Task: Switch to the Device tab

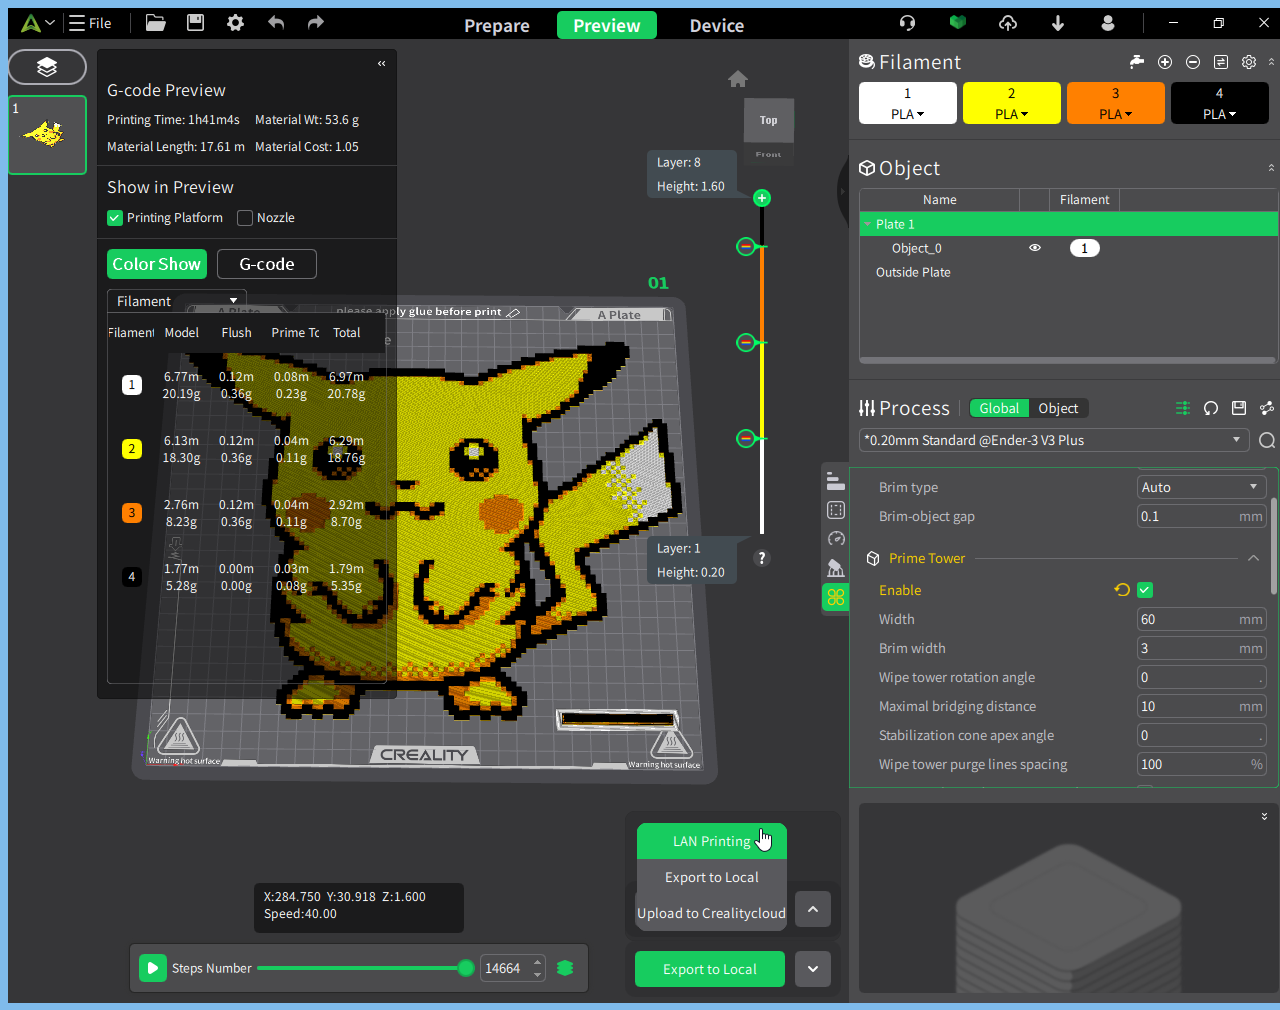Action: click(717, 26)
